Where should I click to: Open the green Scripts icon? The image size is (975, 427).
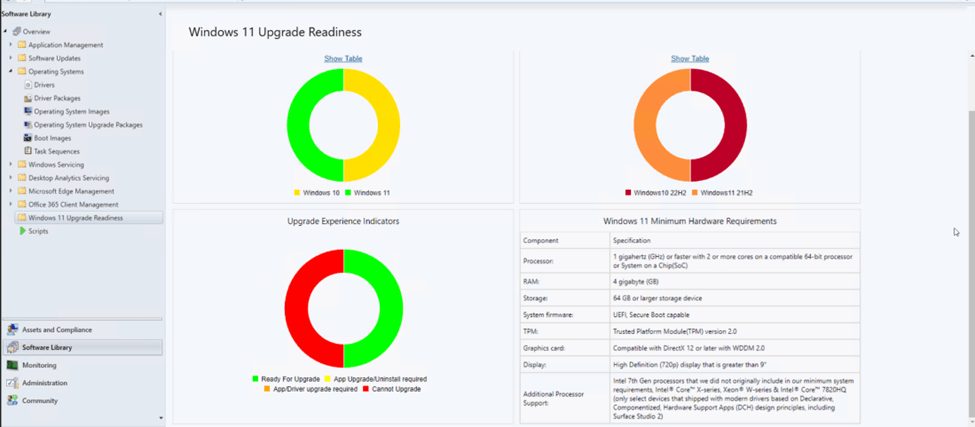click(x=22, y=231)
